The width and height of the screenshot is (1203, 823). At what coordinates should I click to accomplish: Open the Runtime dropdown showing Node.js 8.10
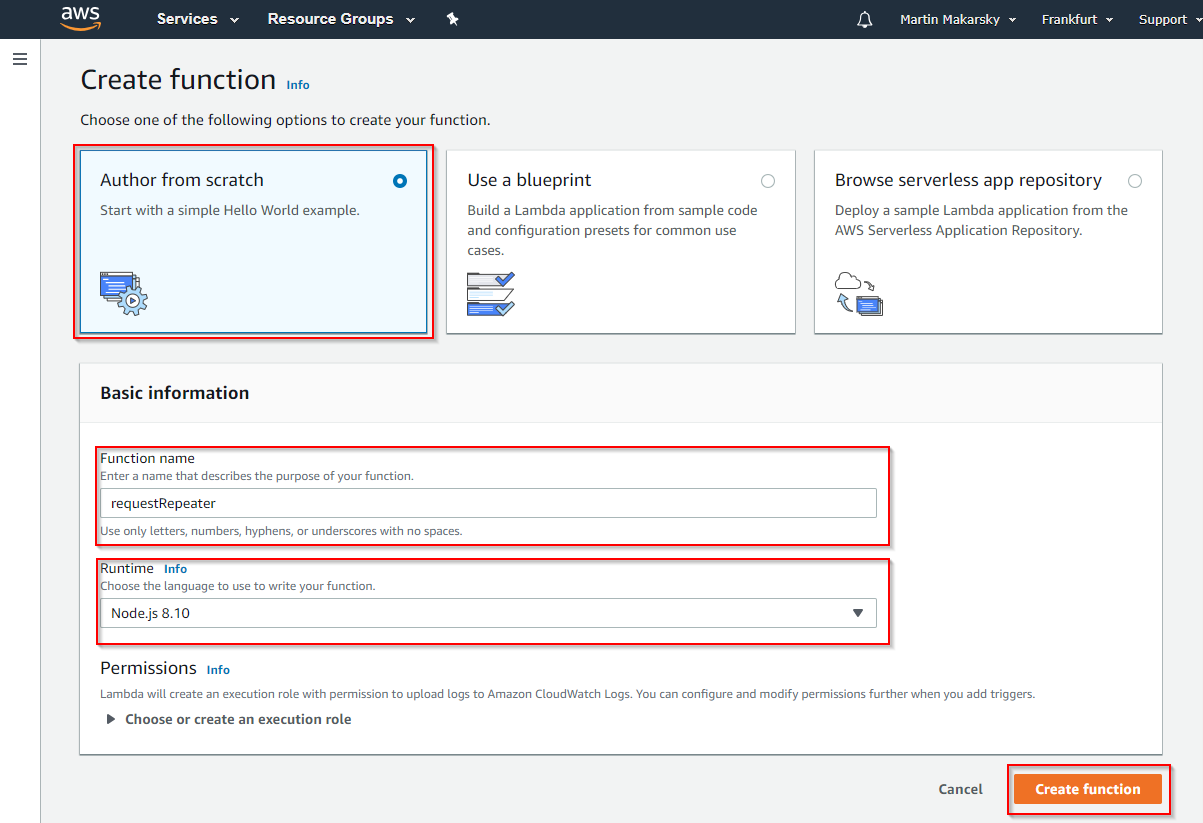(488, 612)
